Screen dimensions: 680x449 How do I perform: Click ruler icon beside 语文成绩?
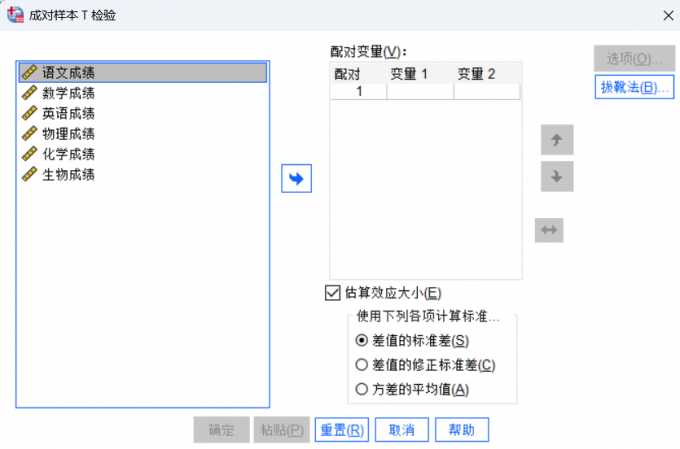pos(29,72)
